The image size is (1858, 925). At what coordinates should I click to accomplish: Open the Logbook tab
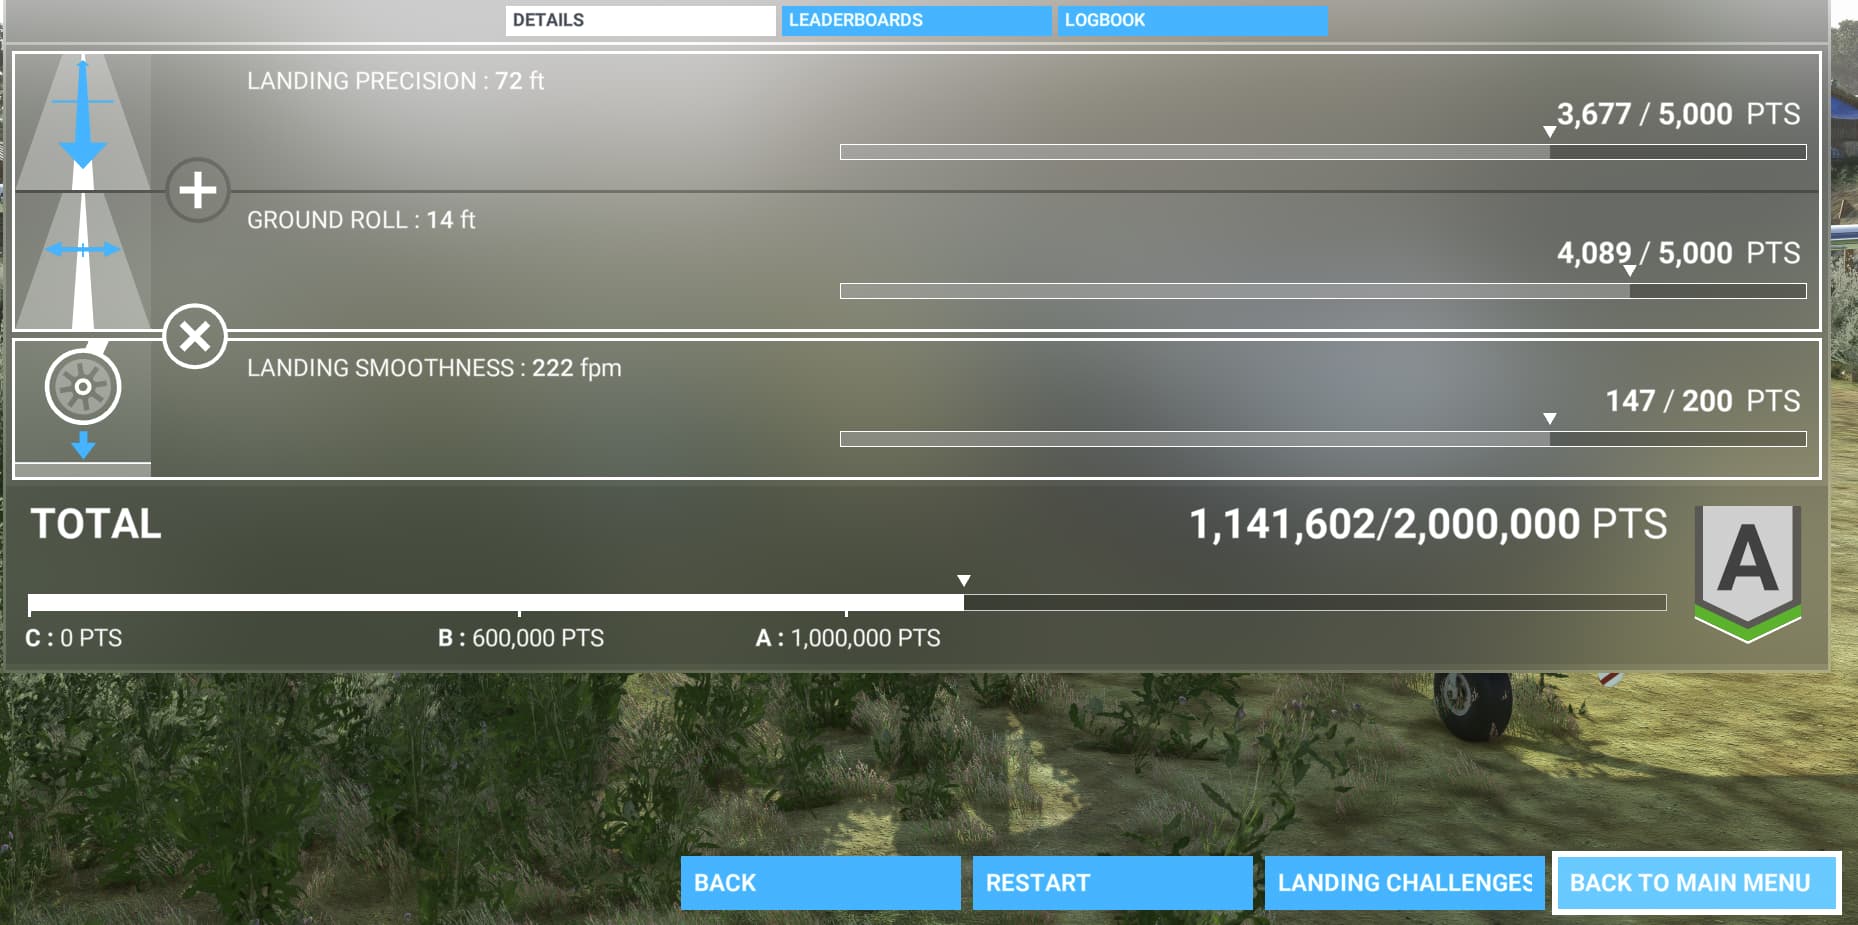[1193, 20]
